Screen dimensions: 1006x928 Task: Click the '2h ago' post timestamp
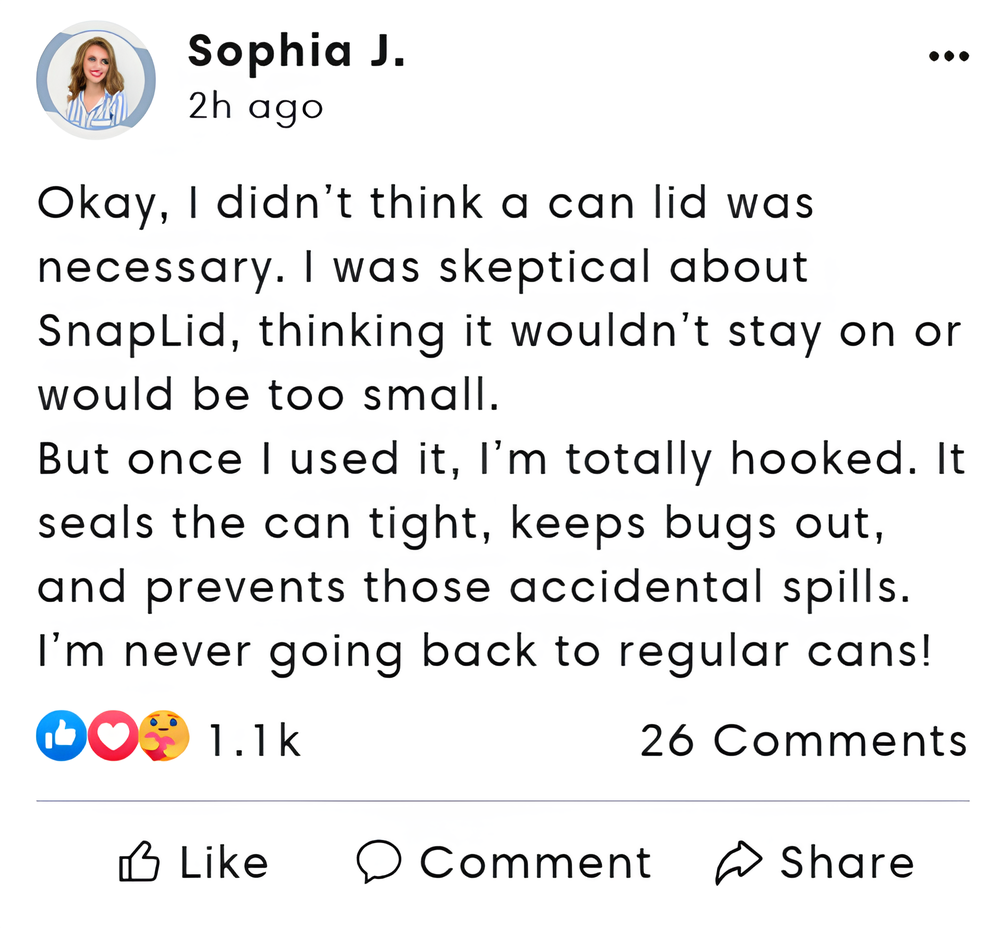pyautogui.click(x=255, y=106)
